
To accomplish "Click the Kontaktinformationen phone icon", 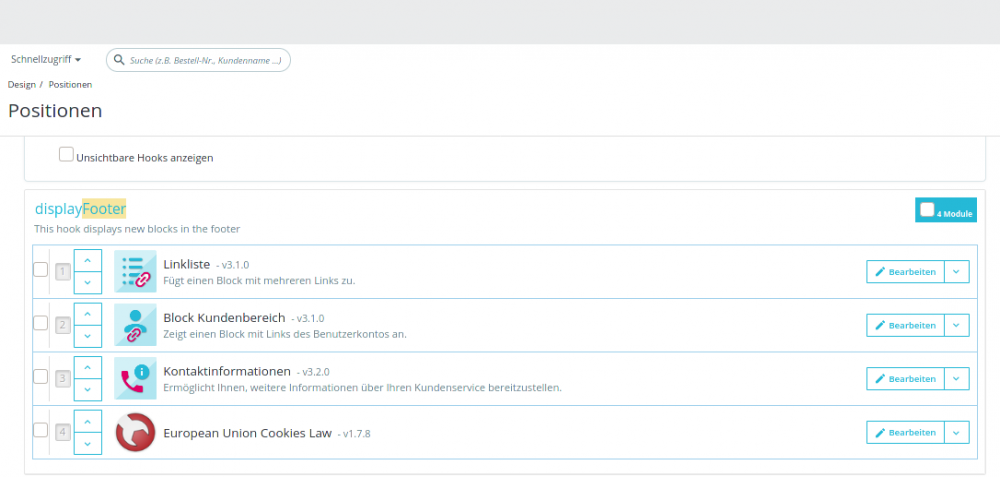I will click(x=135, y=378).
